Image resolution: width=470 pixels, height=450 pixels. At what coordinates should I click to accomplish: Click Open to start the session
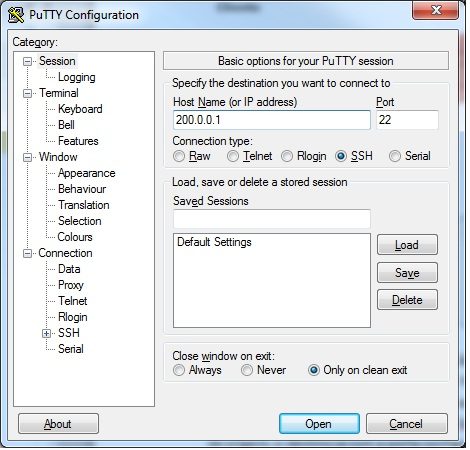[319, 424]
